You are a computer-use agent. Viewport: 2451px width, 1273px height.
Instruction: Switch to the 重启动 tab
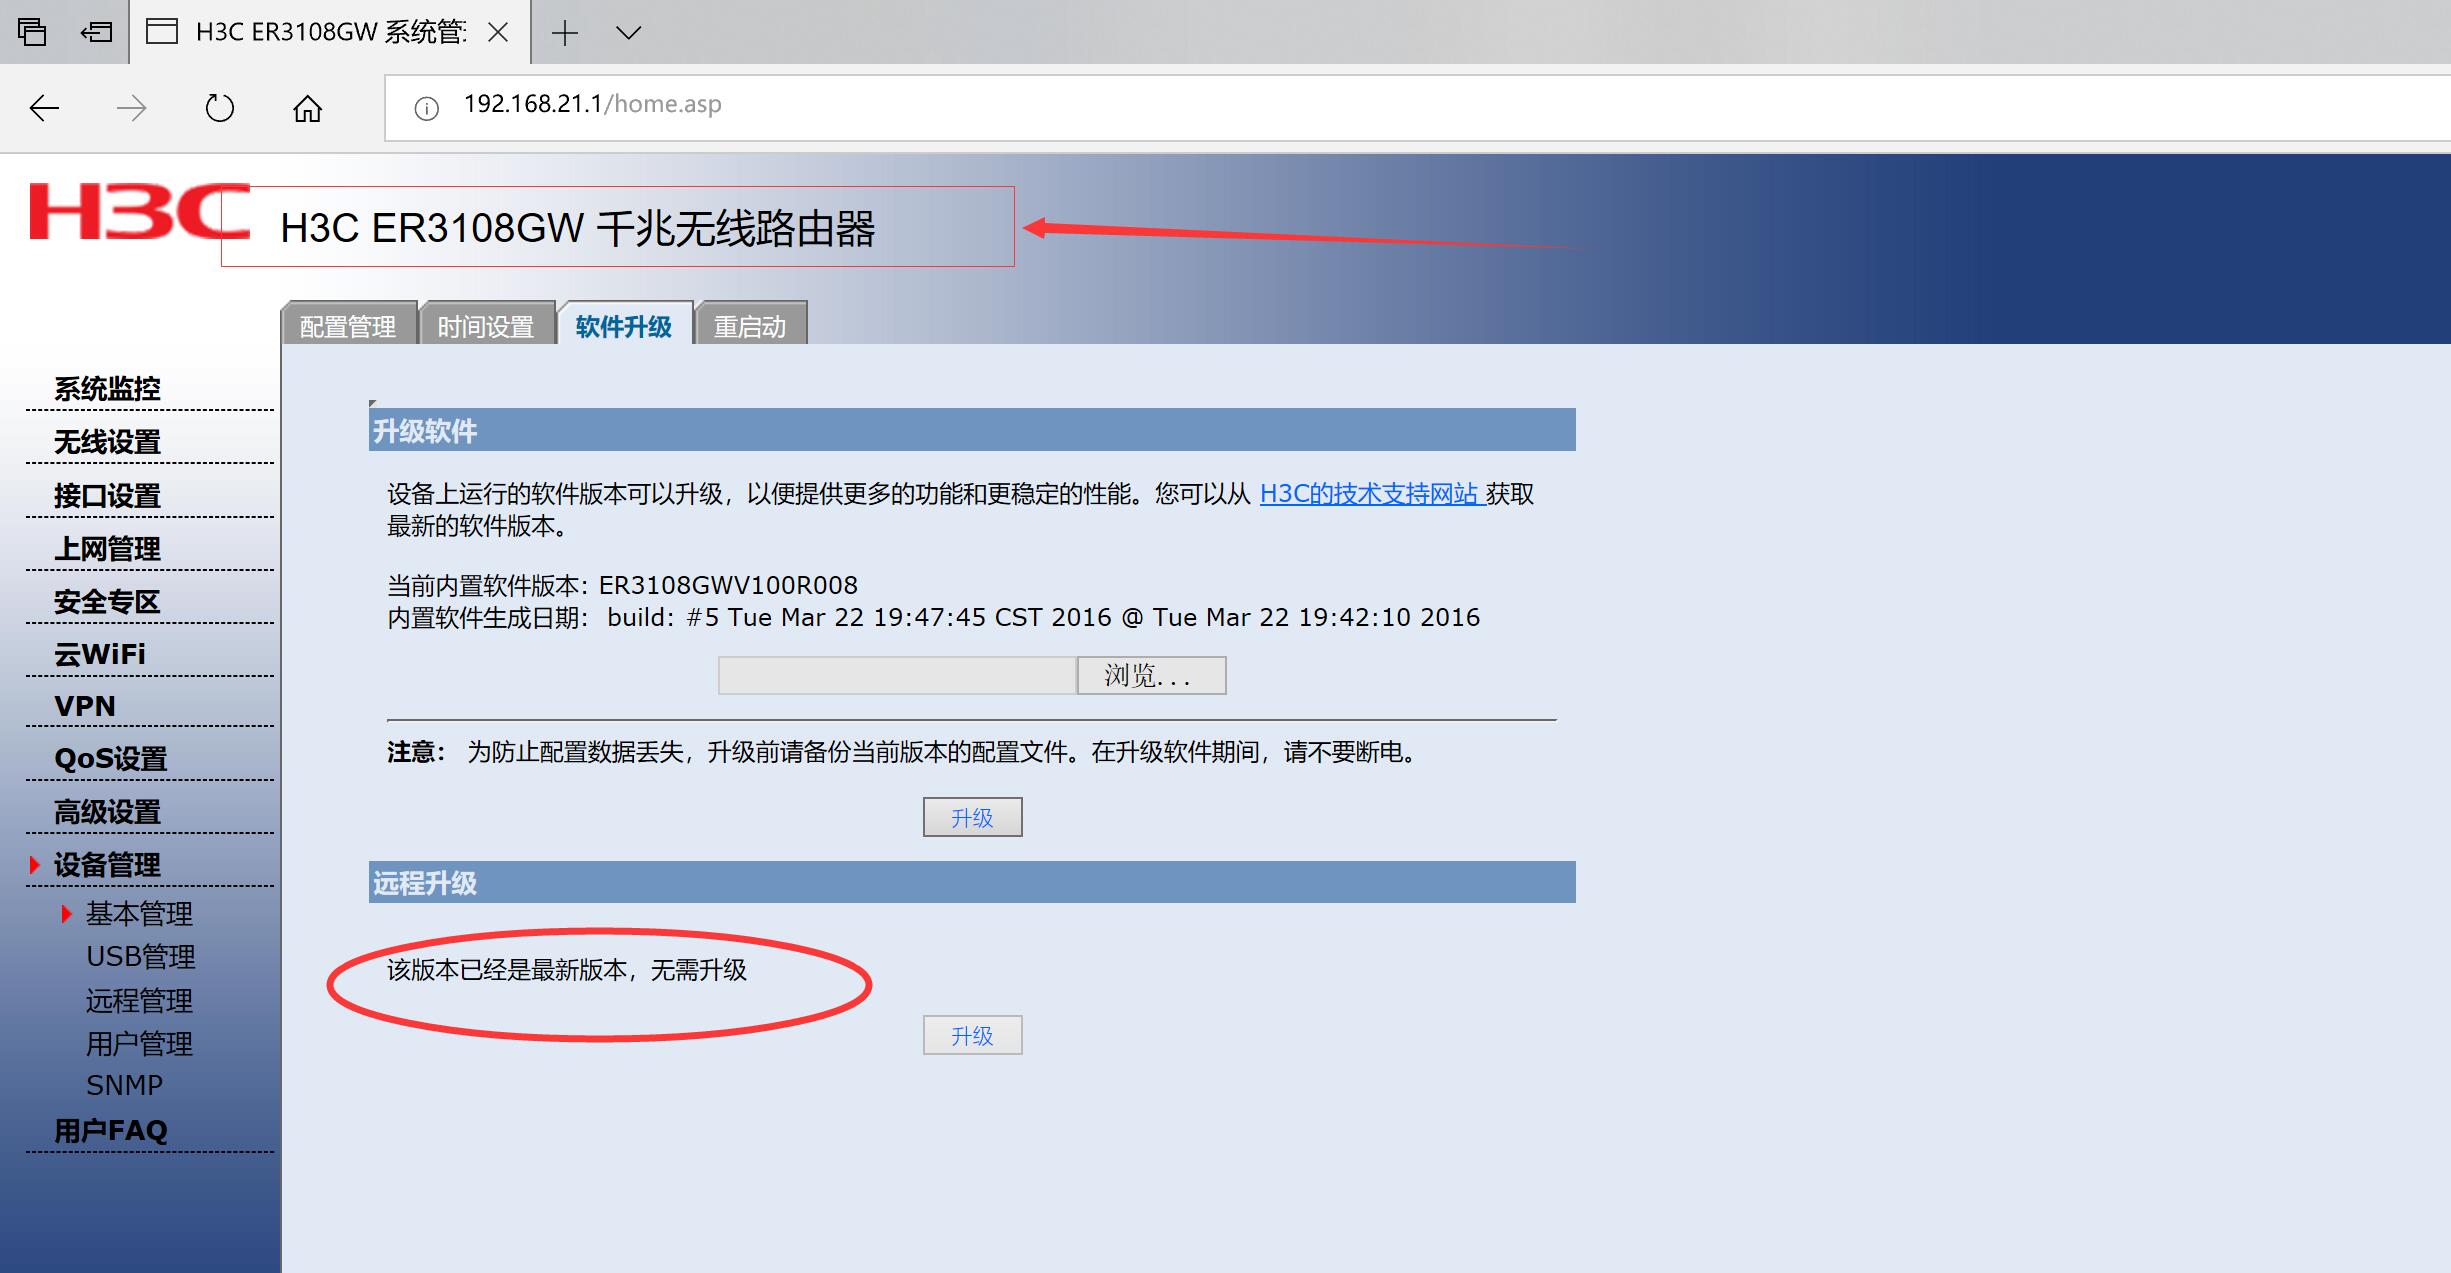750,326
